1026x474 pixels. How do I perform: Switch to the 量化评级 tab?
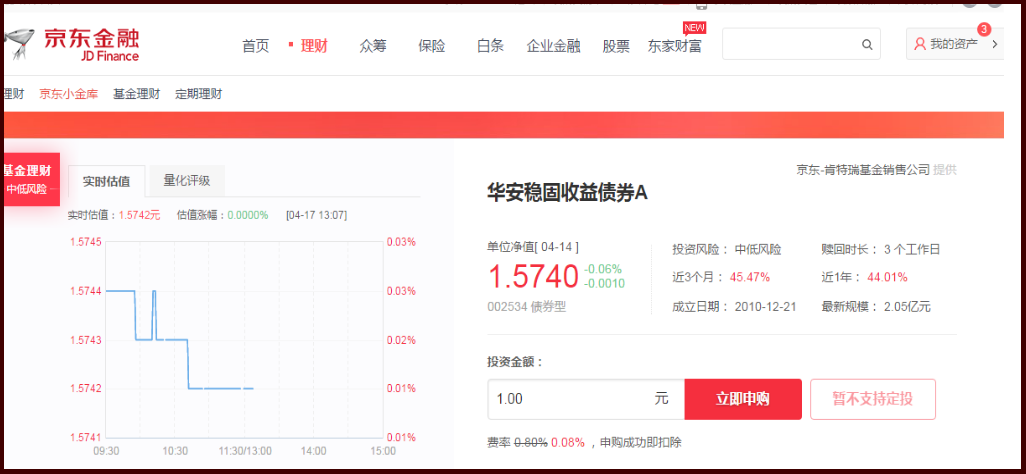[187, 181]
